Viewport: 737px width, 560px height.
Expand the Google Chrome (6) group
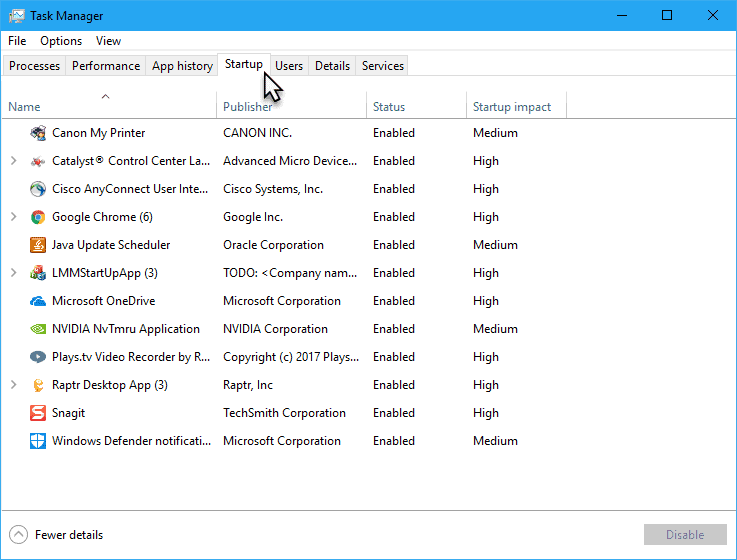coord(14,217)
